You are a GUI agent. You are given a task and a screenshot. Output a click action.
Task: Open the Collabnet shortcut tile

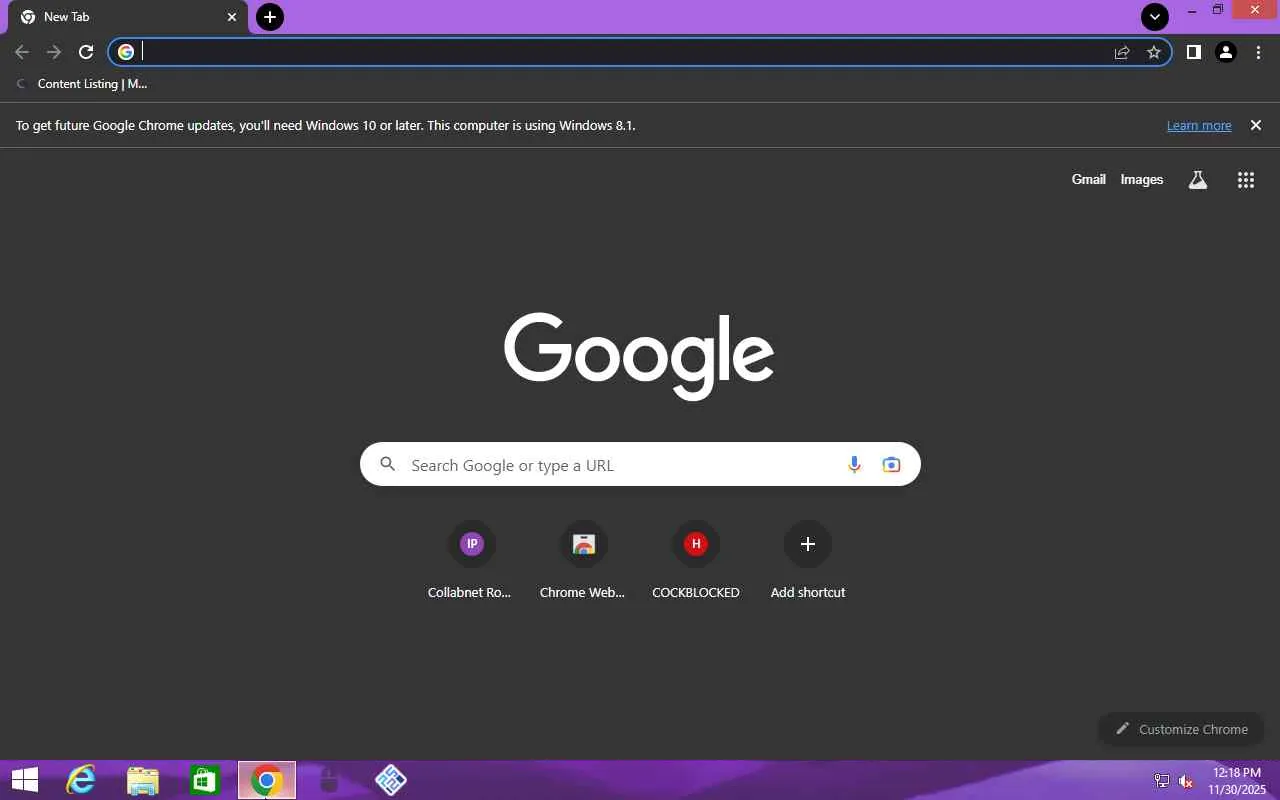coord(470,560)
